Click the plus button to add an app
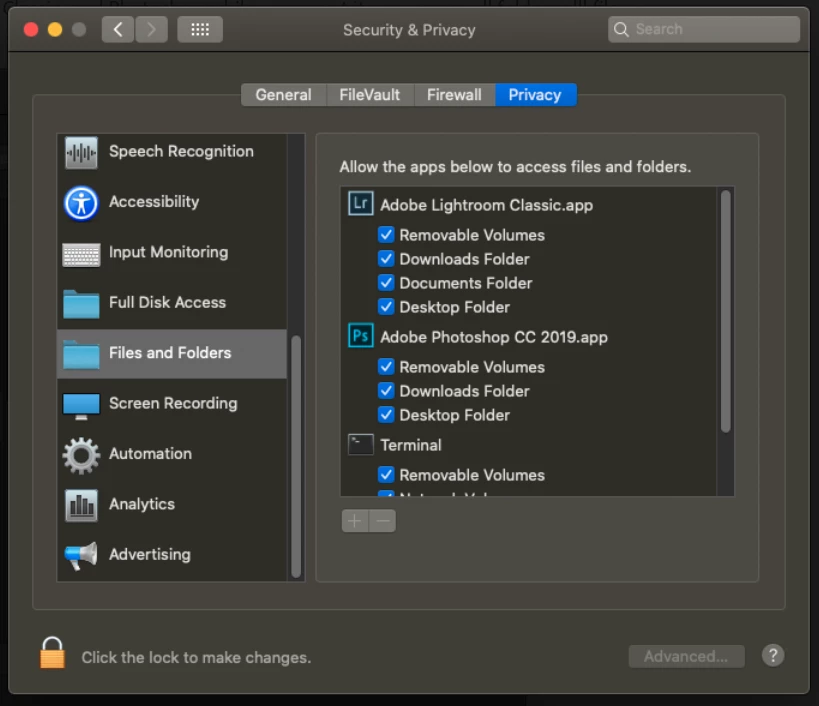 (x=355, y=521)
